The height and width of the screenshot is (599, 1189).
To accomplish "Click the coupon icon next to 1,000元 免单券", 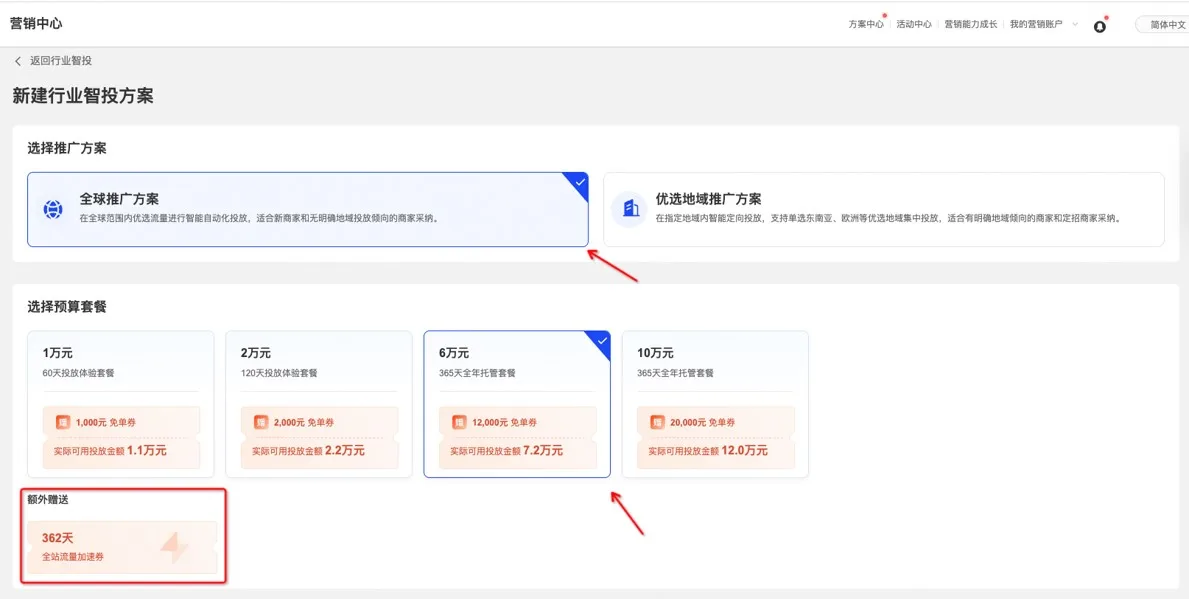I will 62,423.
